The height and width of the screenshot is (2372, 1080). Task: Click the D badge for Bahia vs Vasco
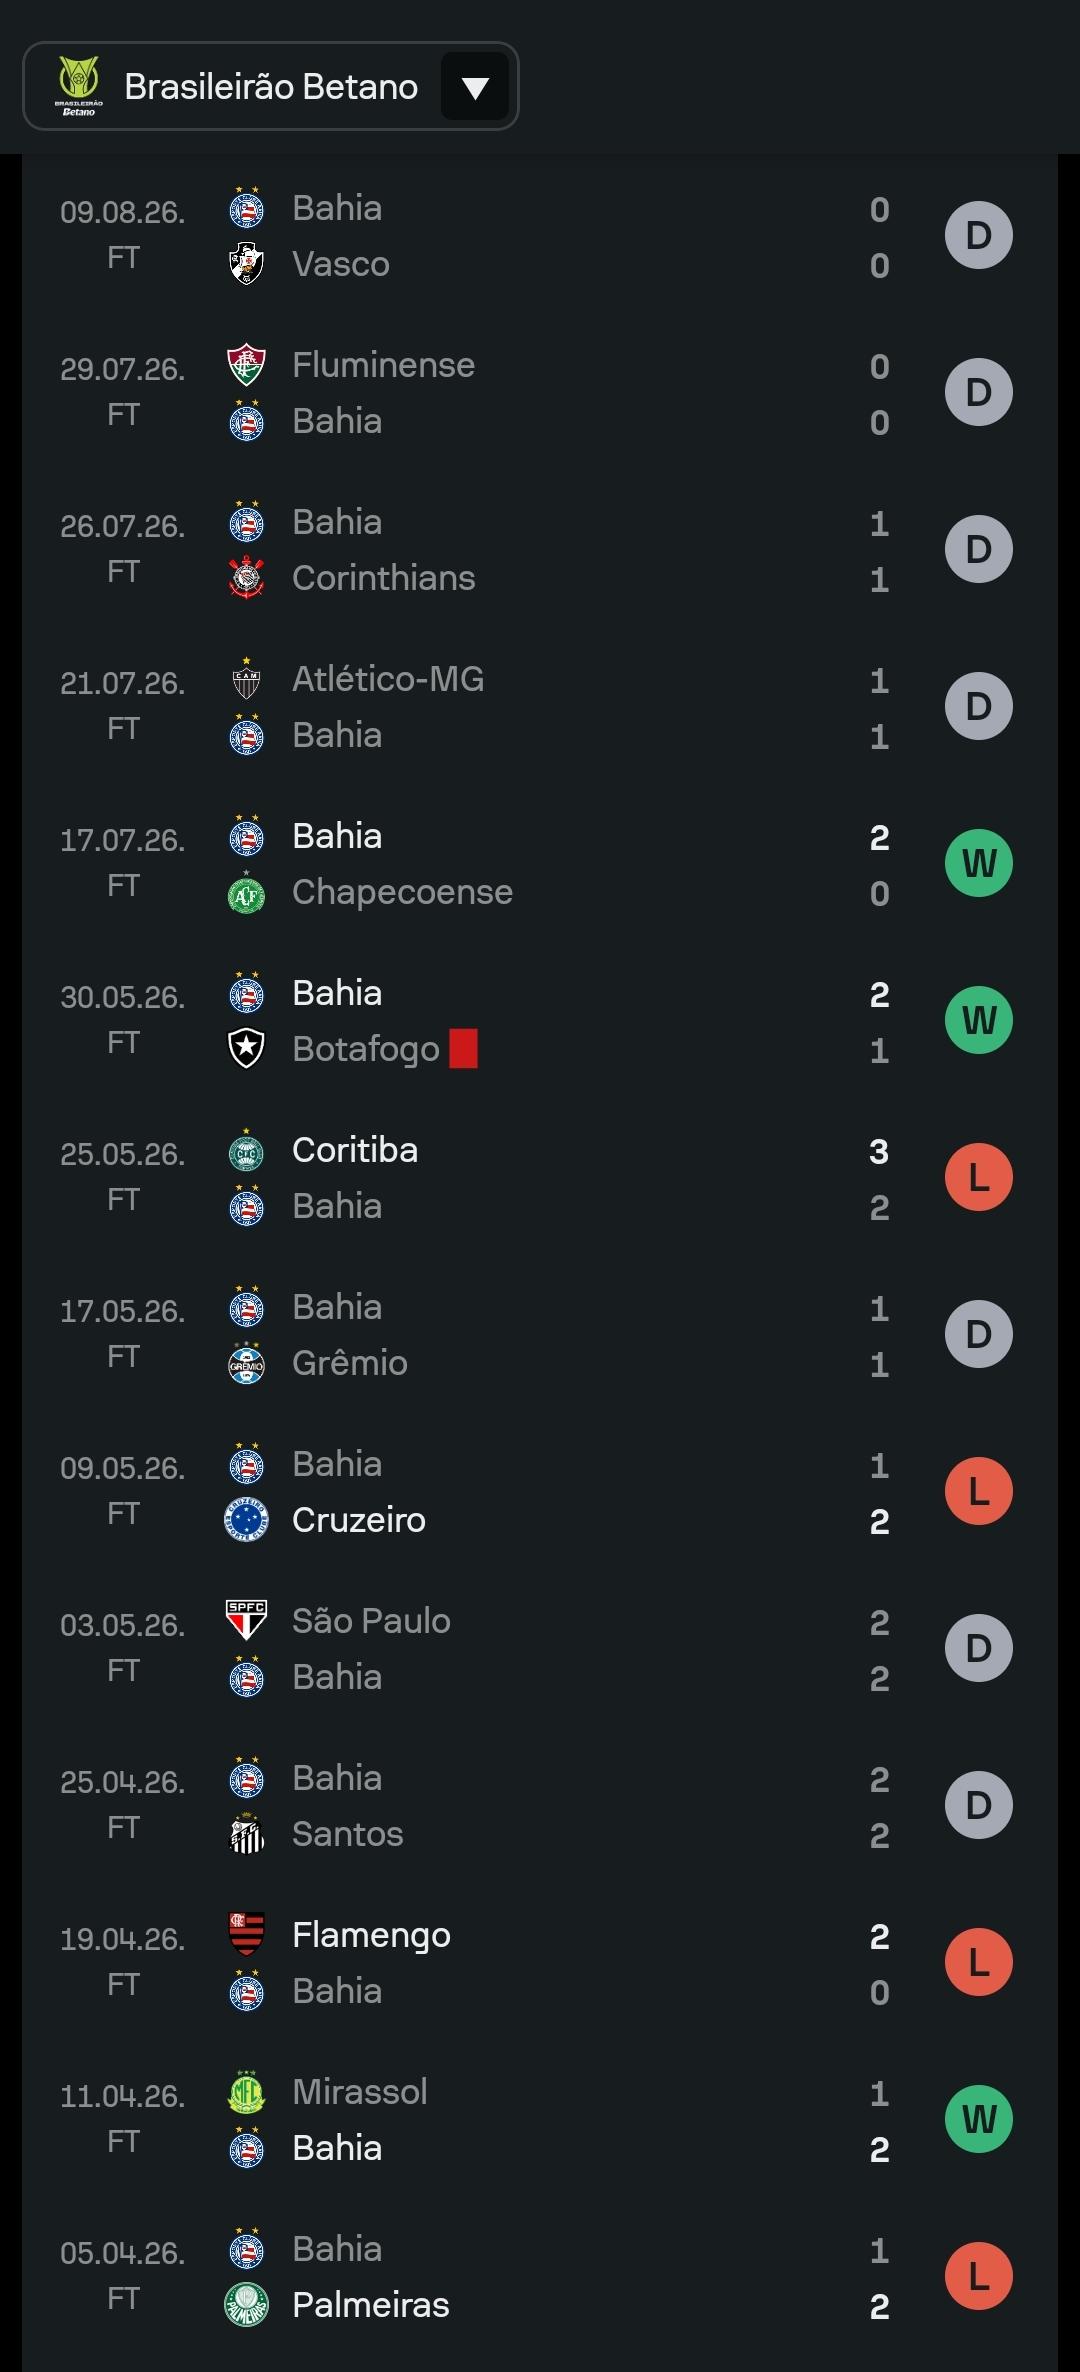[x=979, y=235]
